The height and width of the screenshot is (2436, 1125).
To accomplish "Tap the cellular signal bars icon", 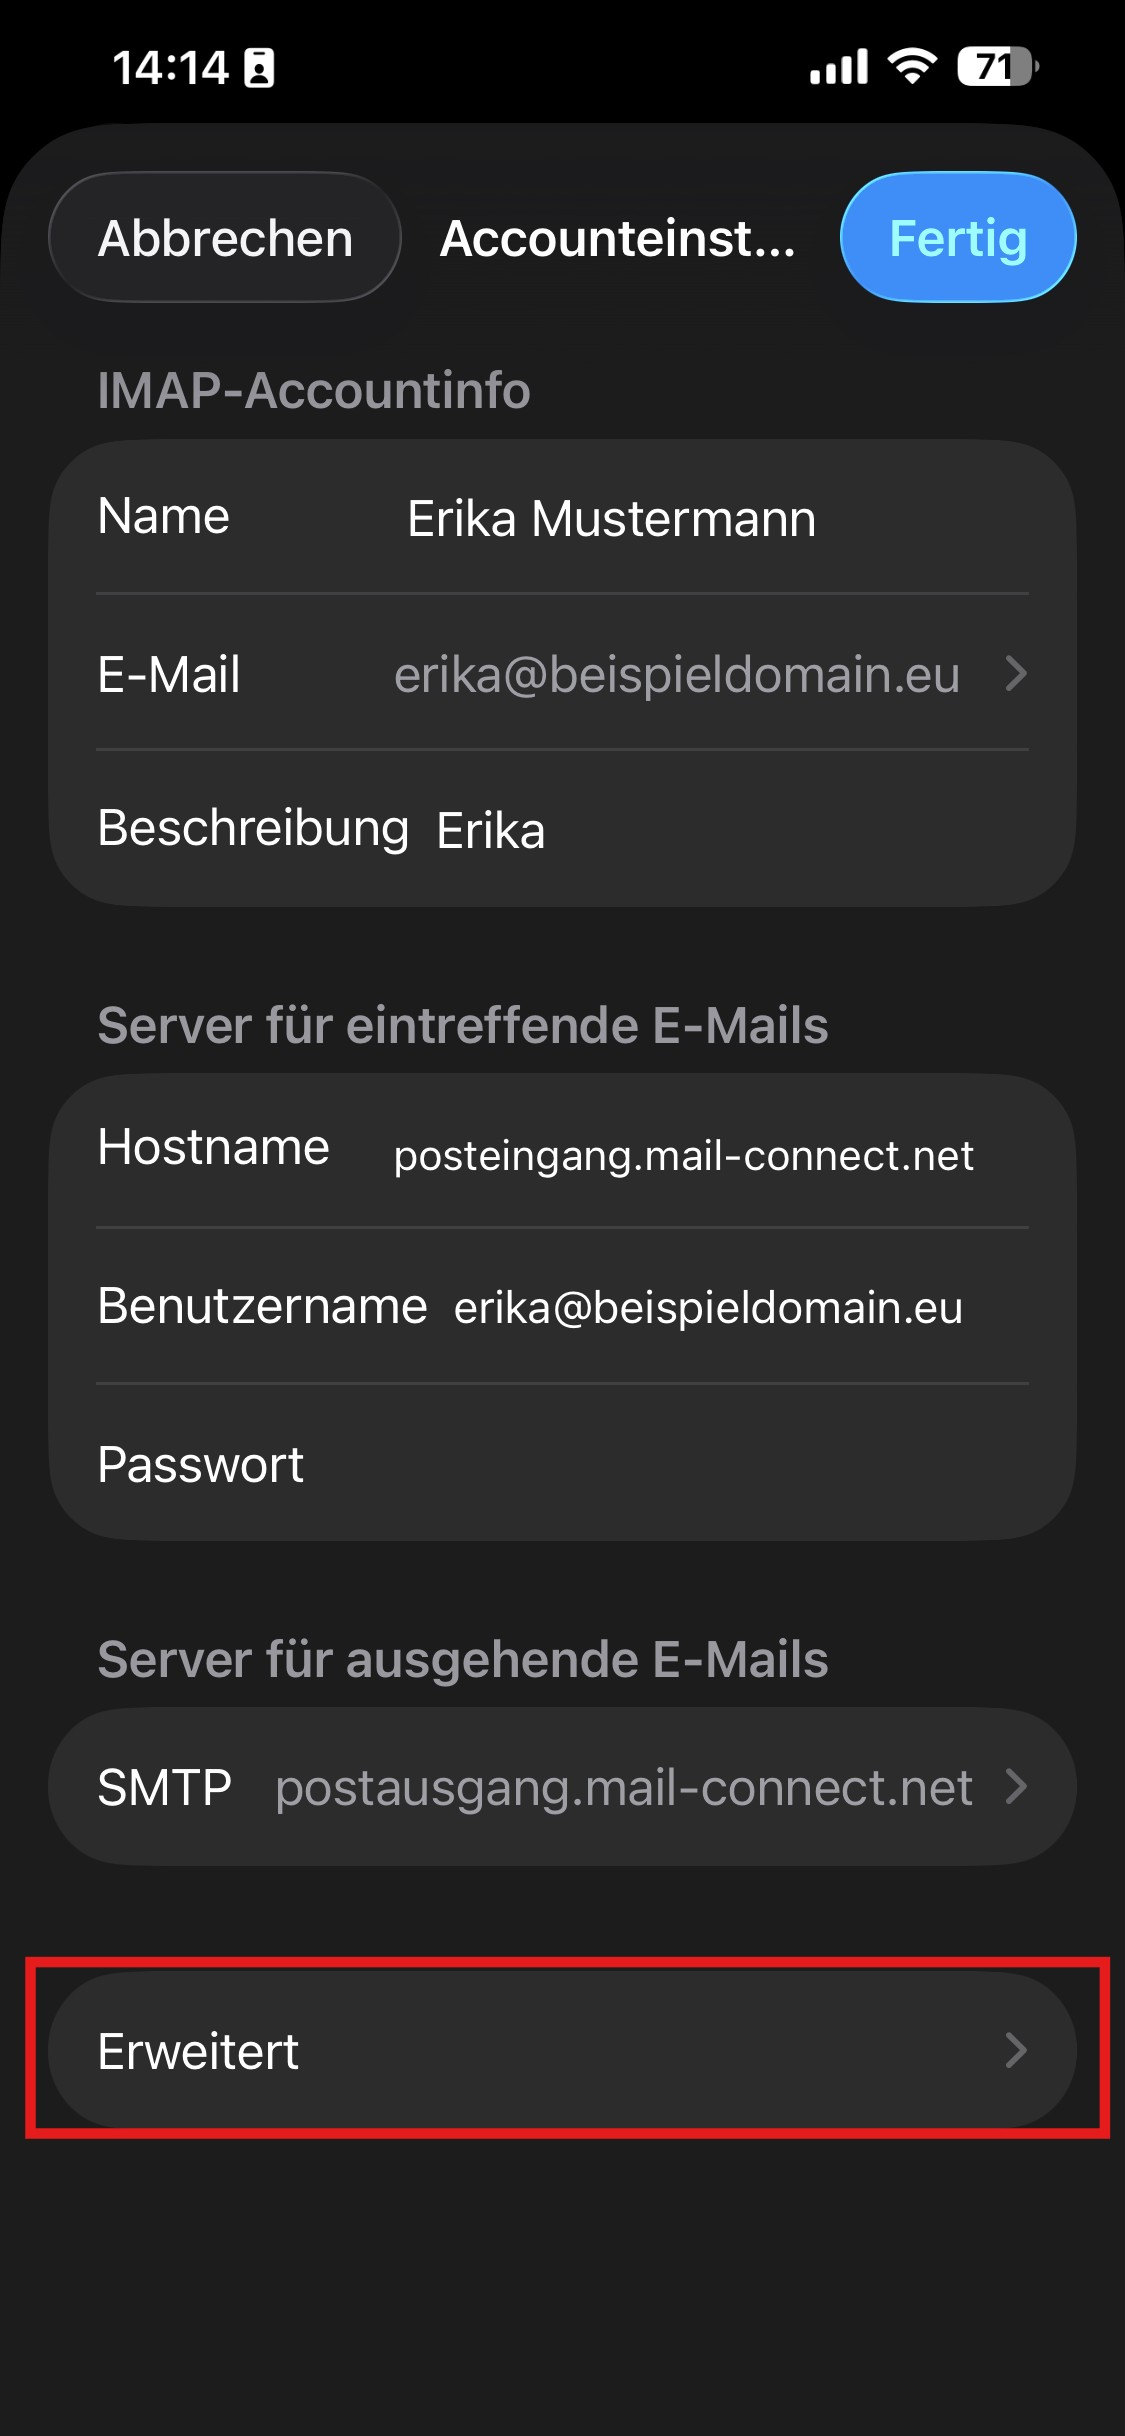I will (x=838, y=67).
